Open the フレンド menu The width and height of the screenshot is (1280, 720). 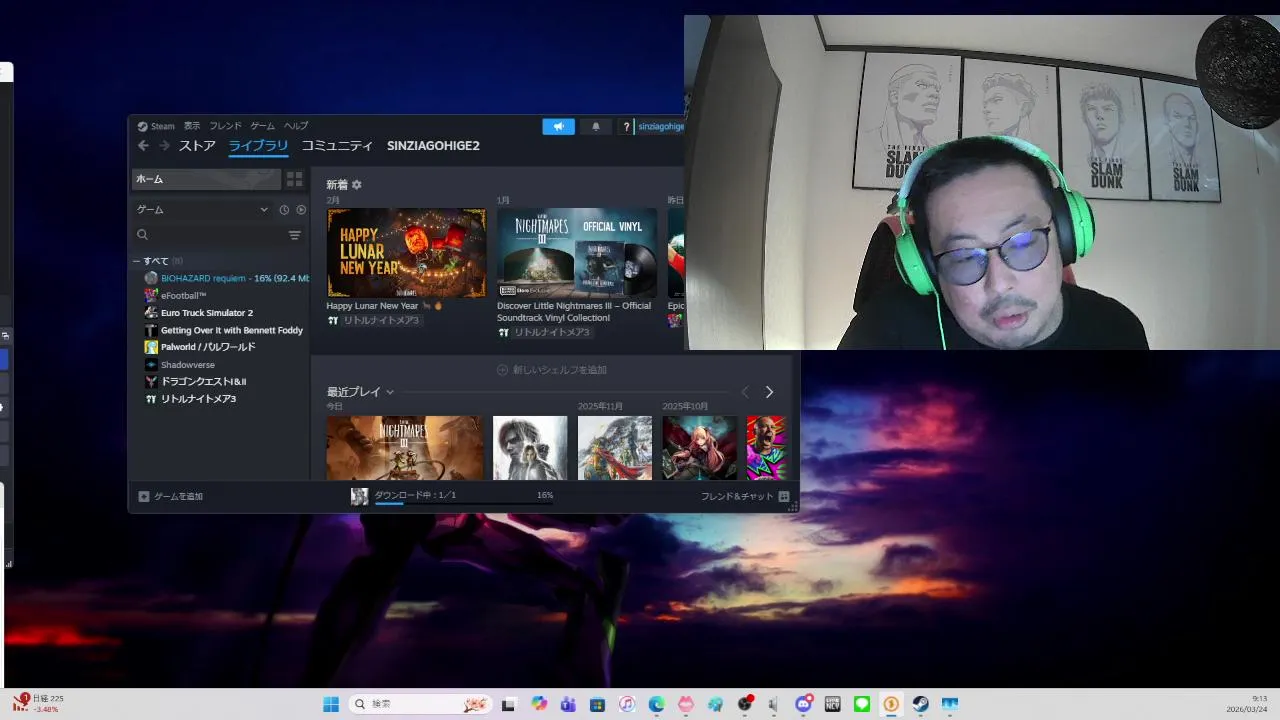(225, 126)
